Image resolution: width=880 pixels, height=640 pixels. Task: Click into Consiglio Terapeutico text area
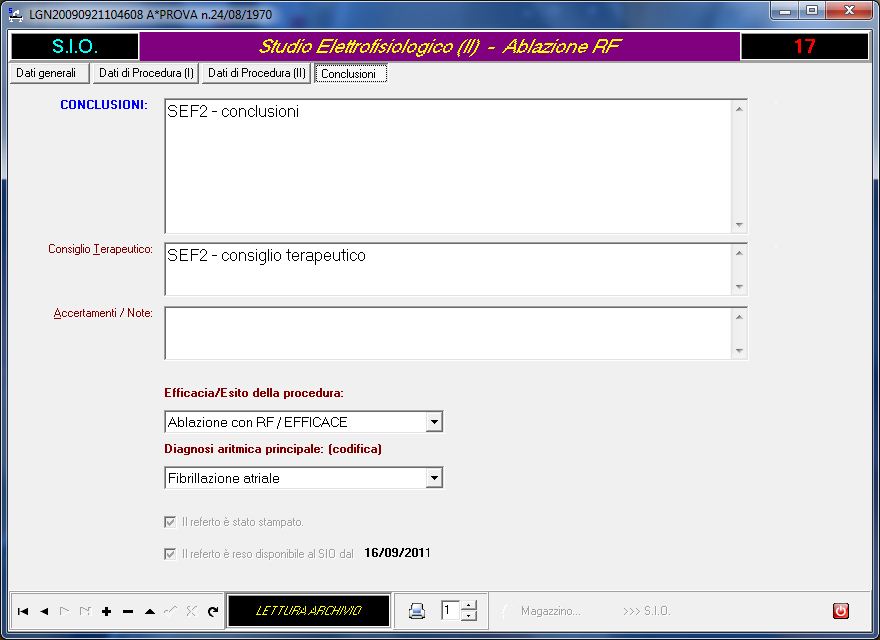[x=449, y=269]
